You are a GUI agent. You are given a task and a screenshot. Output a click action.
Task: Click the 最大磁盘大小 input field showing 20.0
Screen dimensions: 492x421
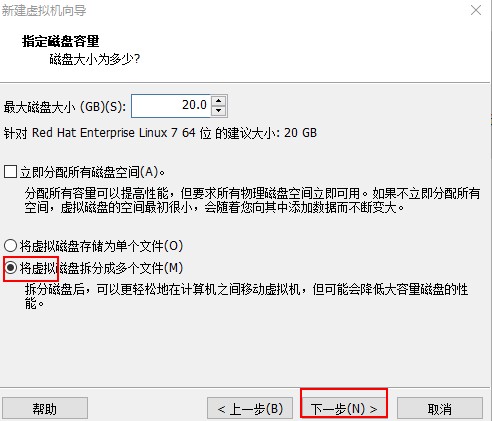point(171,106)
